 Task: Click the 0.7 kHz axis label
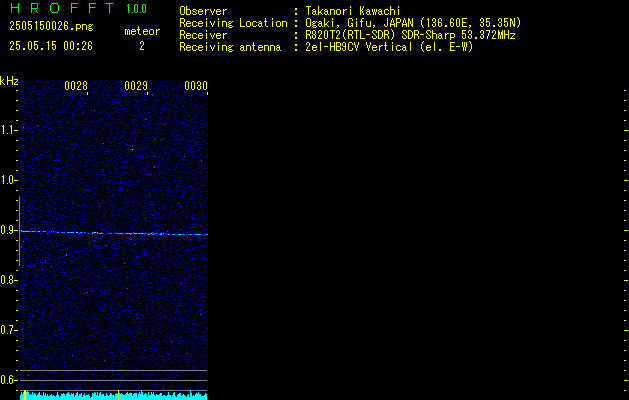[x=8, y=330]
